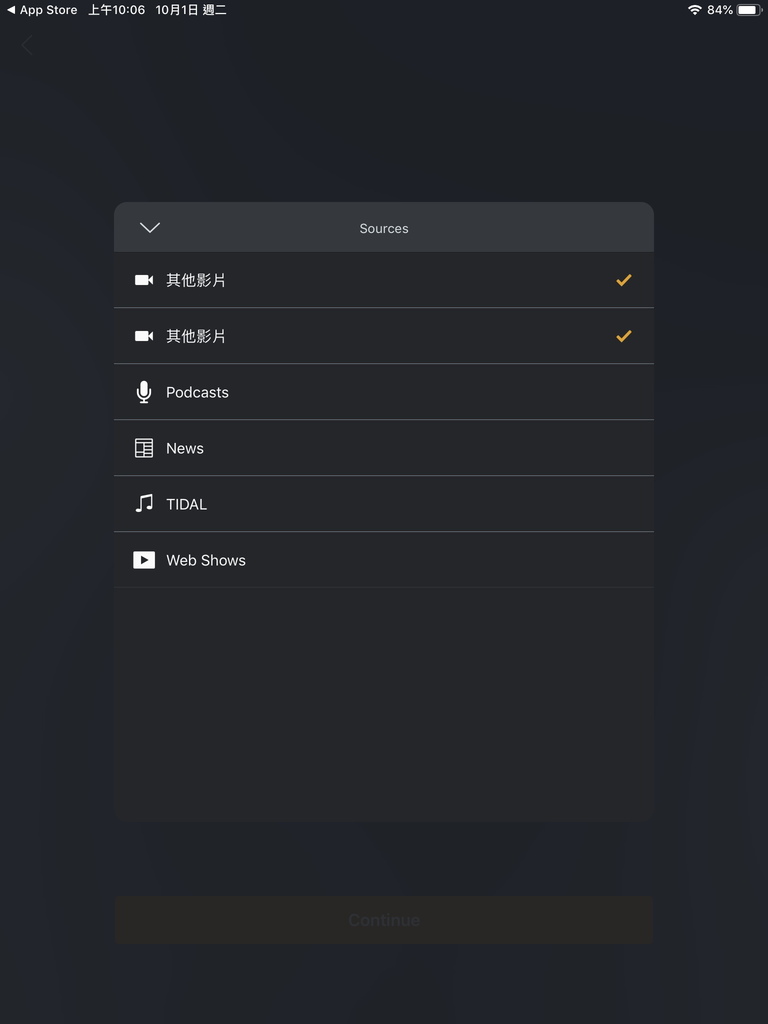The height and width of the screenshot is (1024, 768).
Task: Tap the camera icon of the upper 其他影片 row
Action: [144, 280]
